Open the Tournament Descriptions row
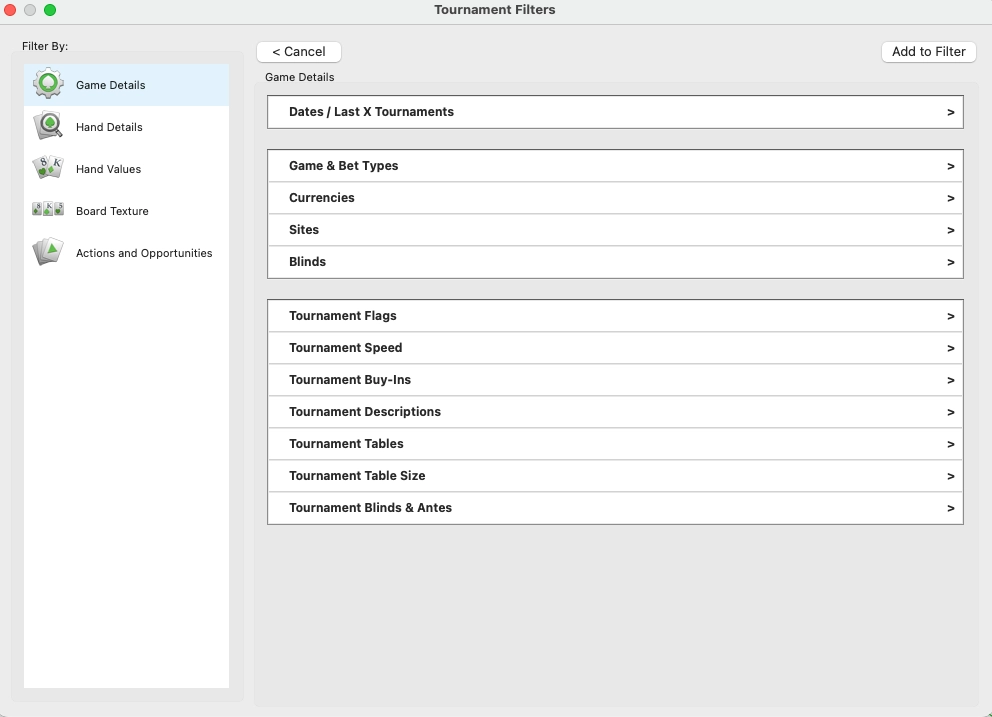This screenshot has width=992, height=717. pyautogui.click(x=615, y=412)
